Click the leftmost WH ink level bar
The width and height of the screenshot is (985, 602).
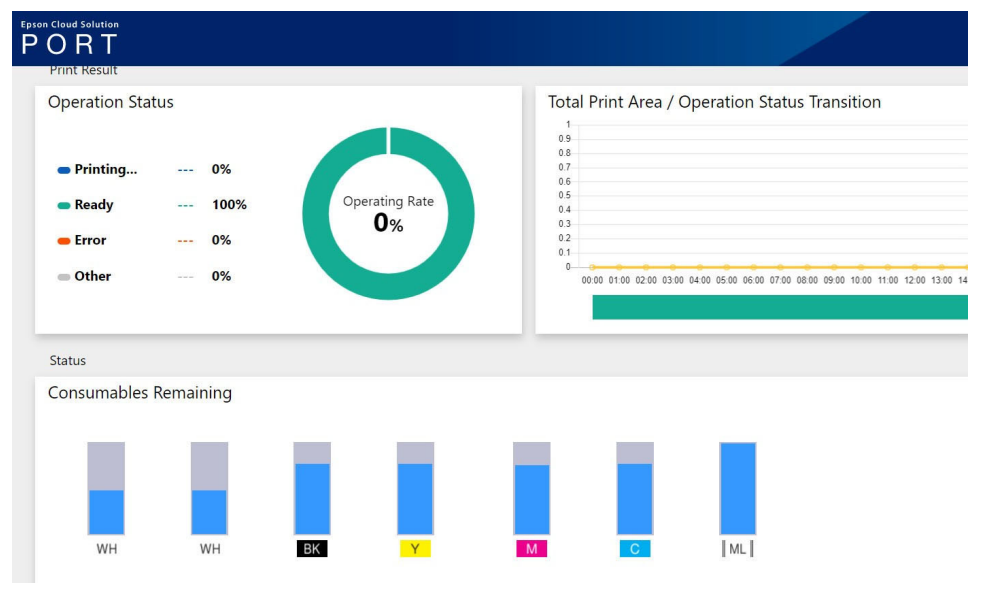(x=106, y=489)
